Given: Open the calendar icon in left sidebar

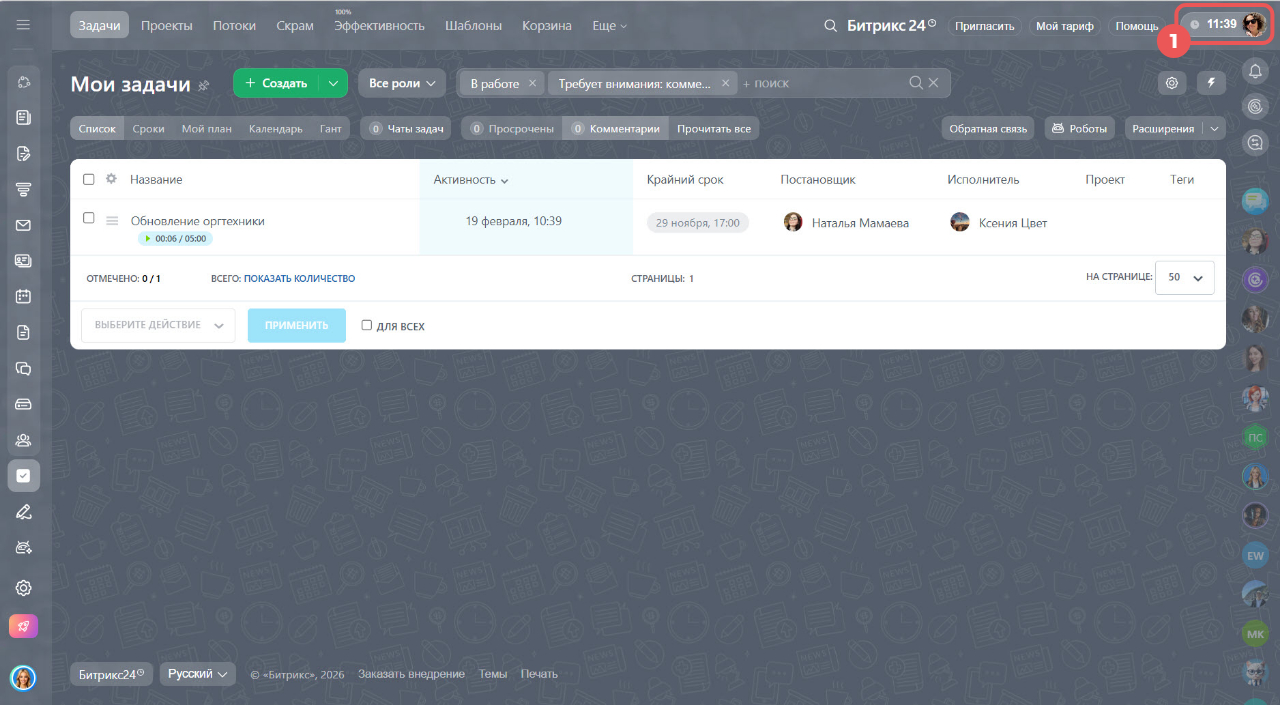Looking at the screenshot, I should pos(24,297).
